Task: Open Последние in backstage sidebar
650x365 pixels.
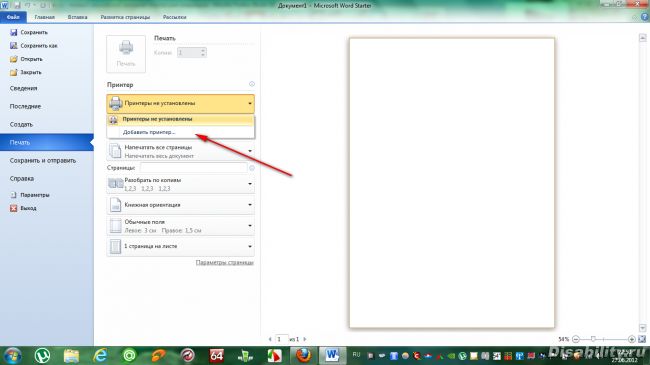Action: pyautogui.click(x=26, y=107)
